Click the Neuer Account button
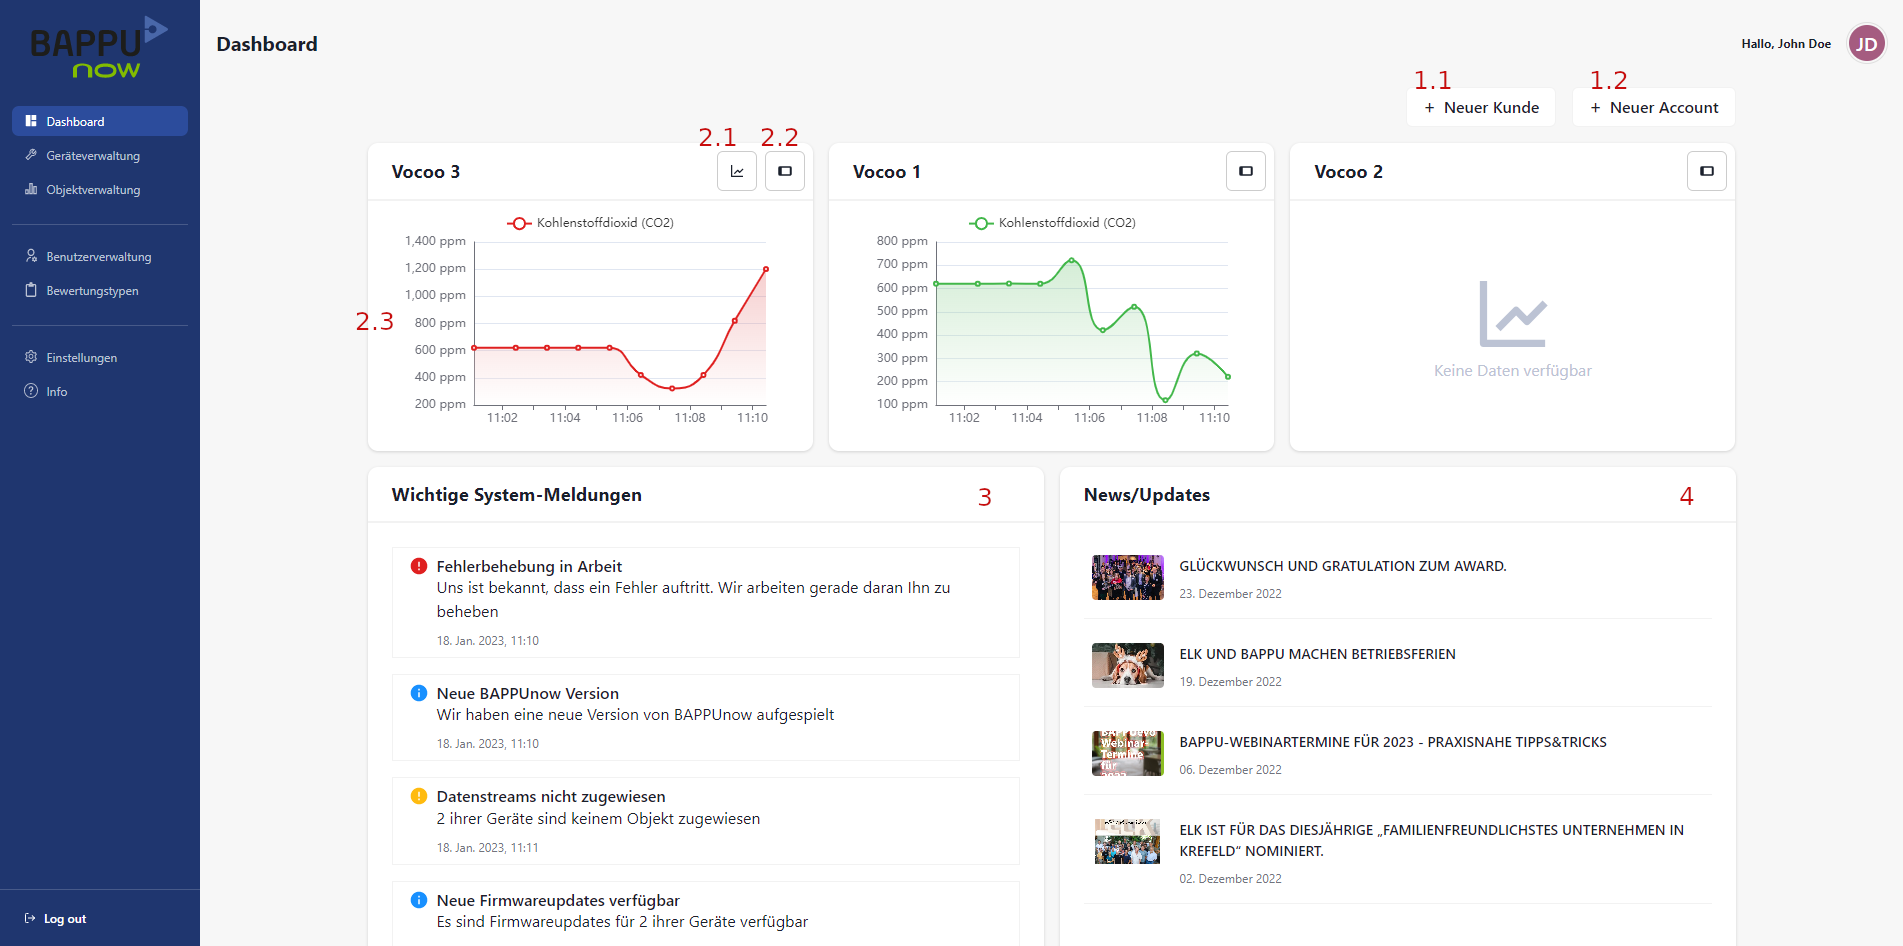The image size is (1903, 946). [1654, 107]
